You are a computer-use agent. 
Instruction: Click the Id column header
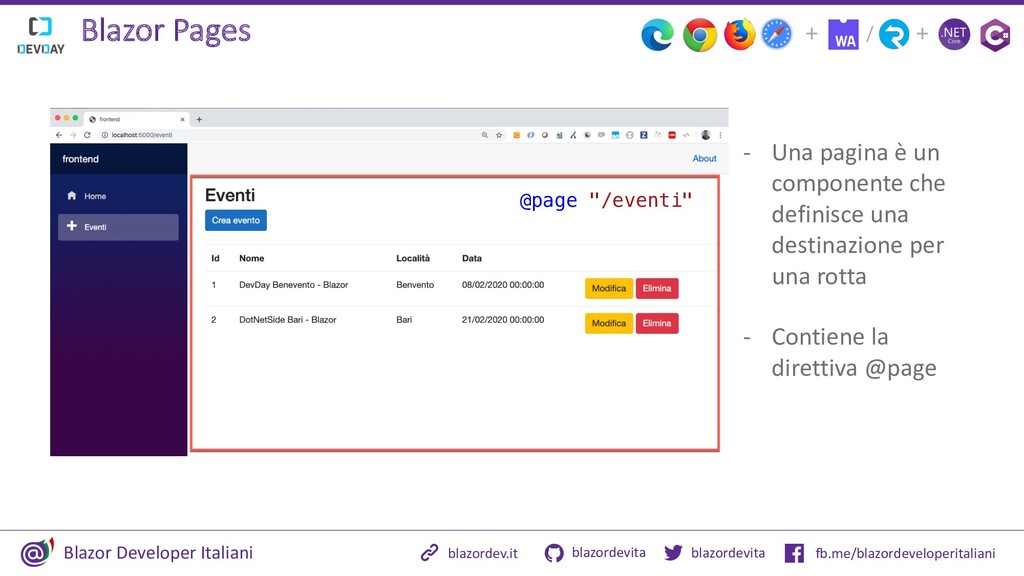point(215,259)
